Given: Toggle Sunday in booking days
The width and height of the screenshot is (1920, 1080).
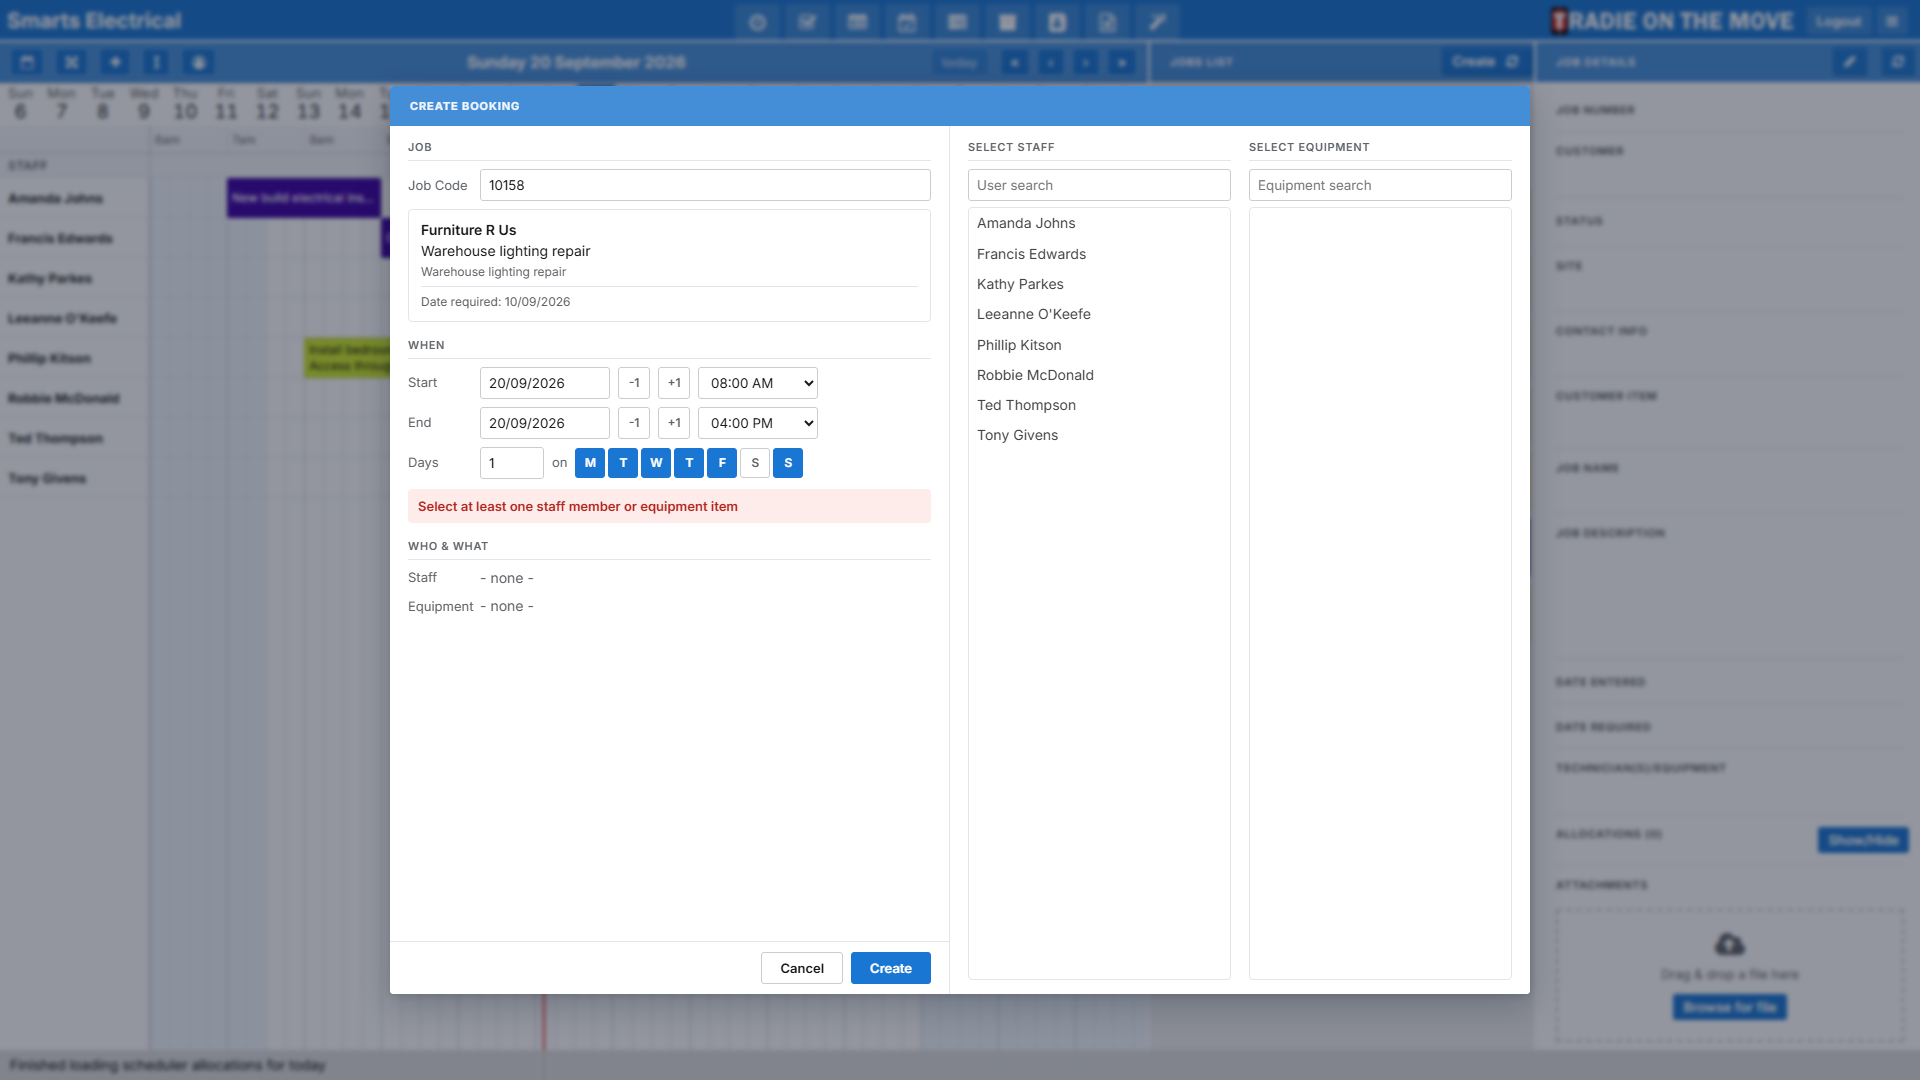Looking at the screenshot, I should [788, 463].
